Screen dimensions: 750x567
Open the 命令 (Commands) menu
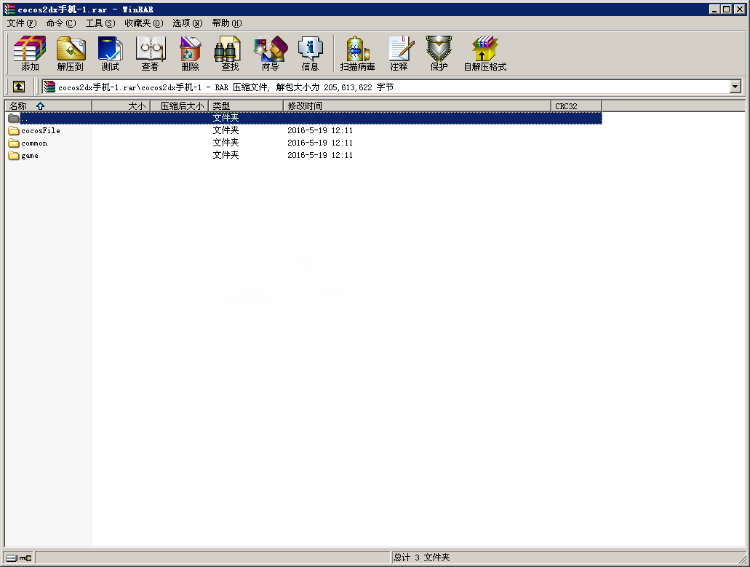61,23
